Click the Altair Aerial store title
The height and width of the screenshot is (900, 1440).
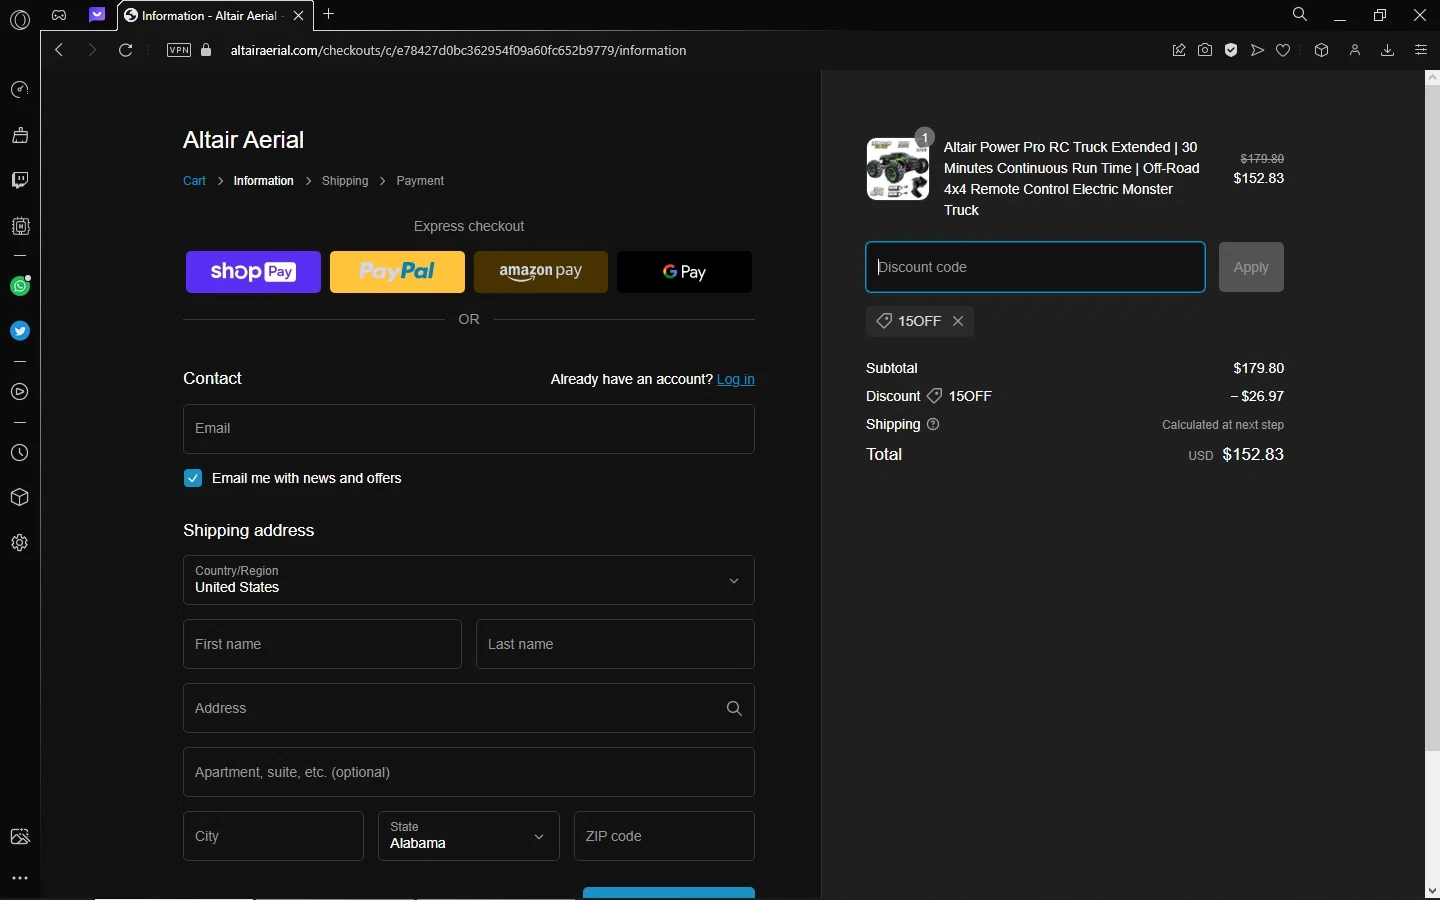243,140
